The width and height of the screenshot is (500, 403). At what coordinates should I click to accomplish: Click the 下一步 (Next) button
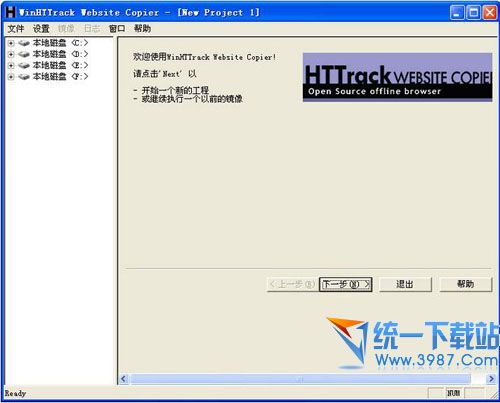coord(346,284)
